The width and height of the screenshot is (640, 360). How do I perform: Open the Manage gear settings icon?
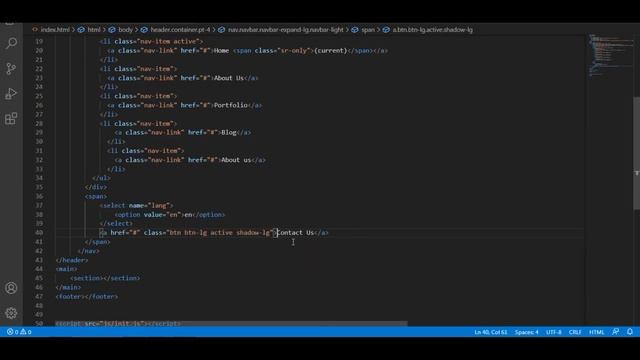coord(11,313)
